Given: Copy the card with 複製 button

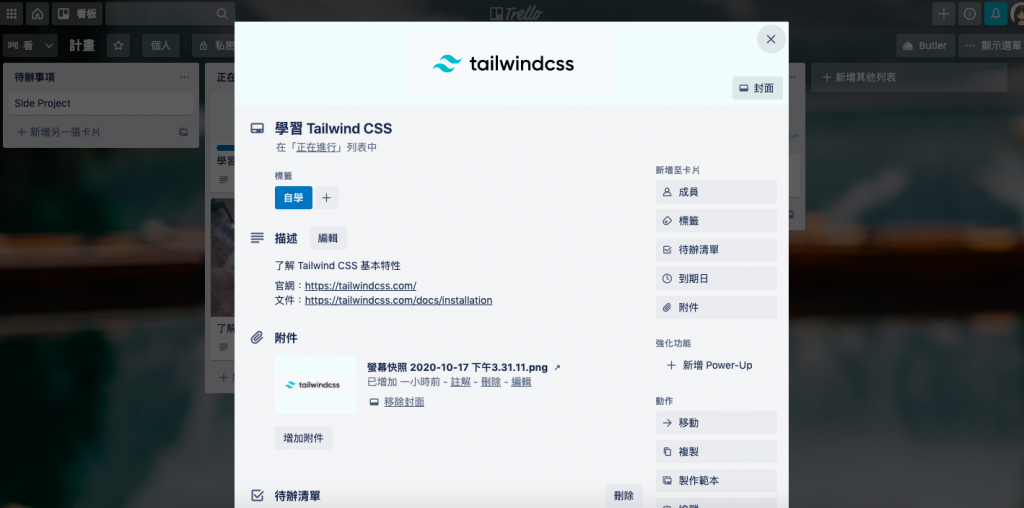Looking at the screenshot, I should point(716,451).
